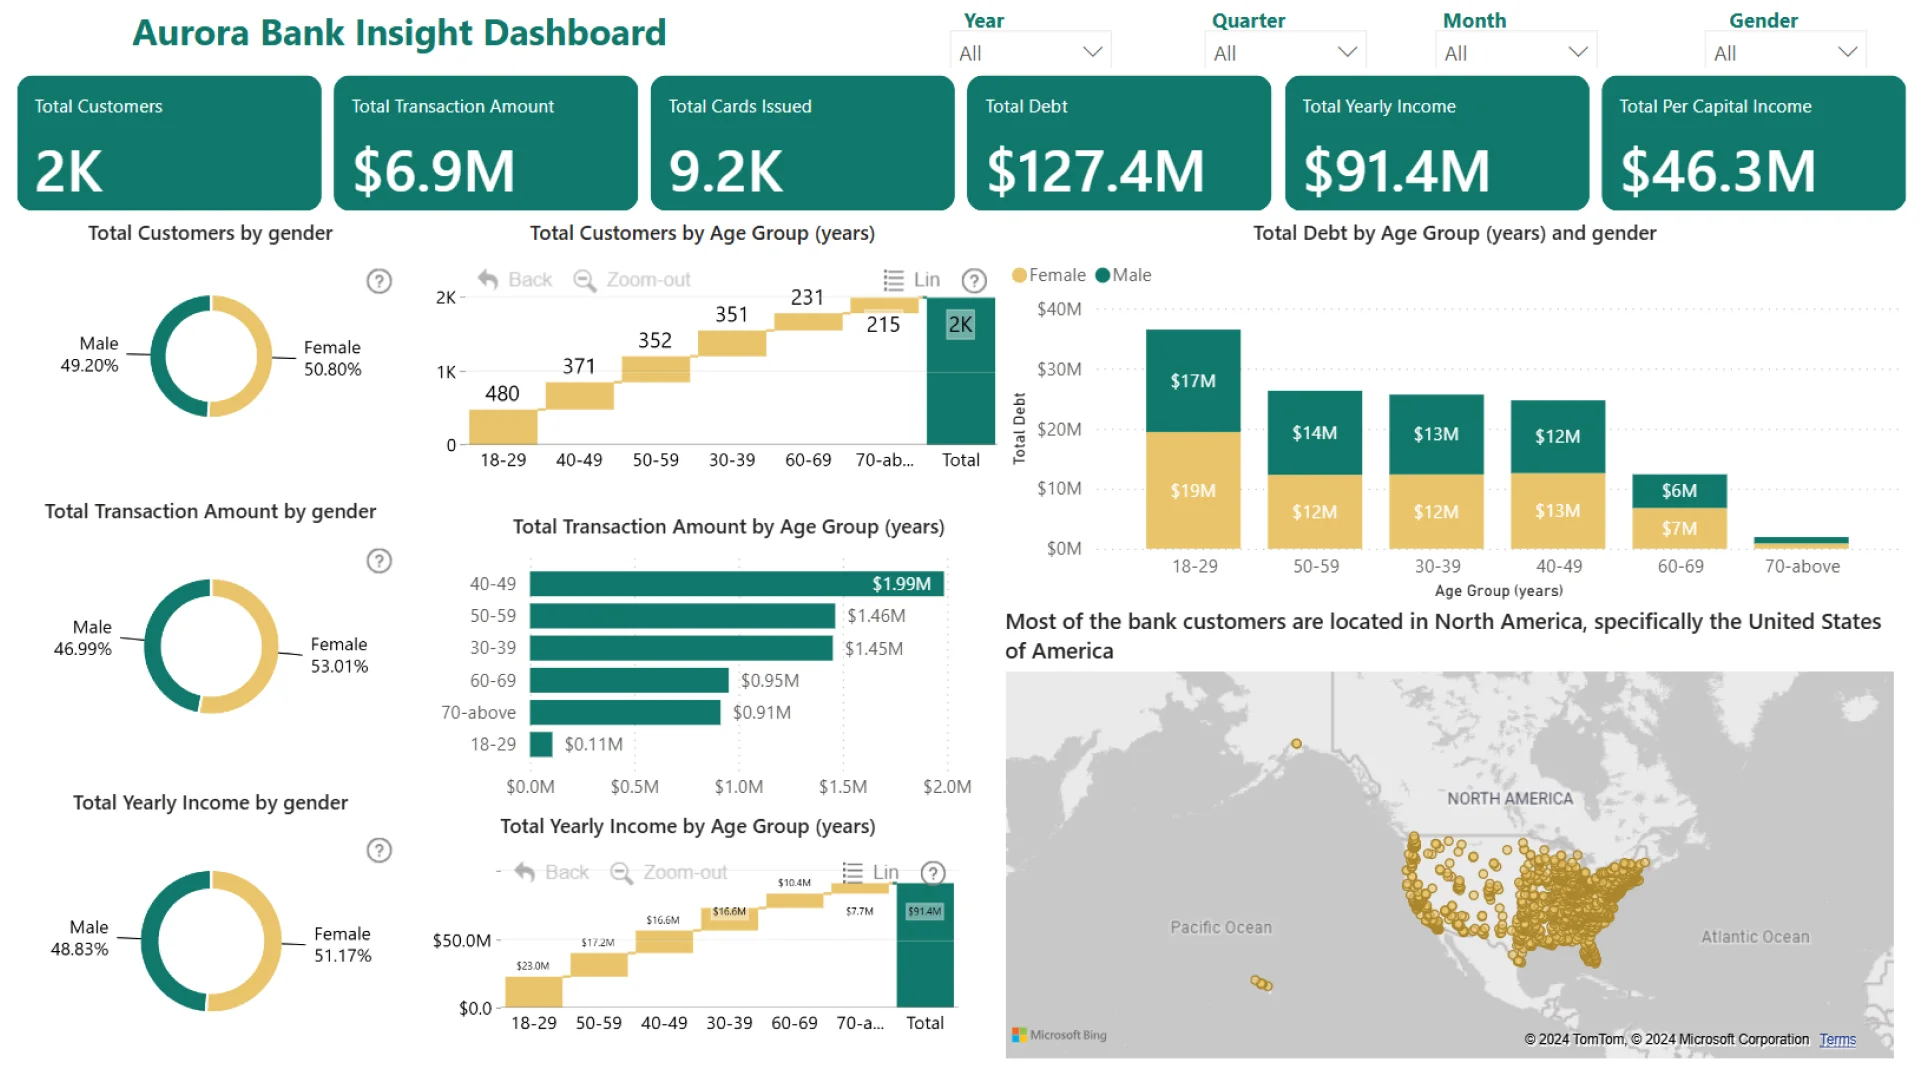
Task: Click the 18-29 transaction amount bar
Action: [x=541, y=744]
